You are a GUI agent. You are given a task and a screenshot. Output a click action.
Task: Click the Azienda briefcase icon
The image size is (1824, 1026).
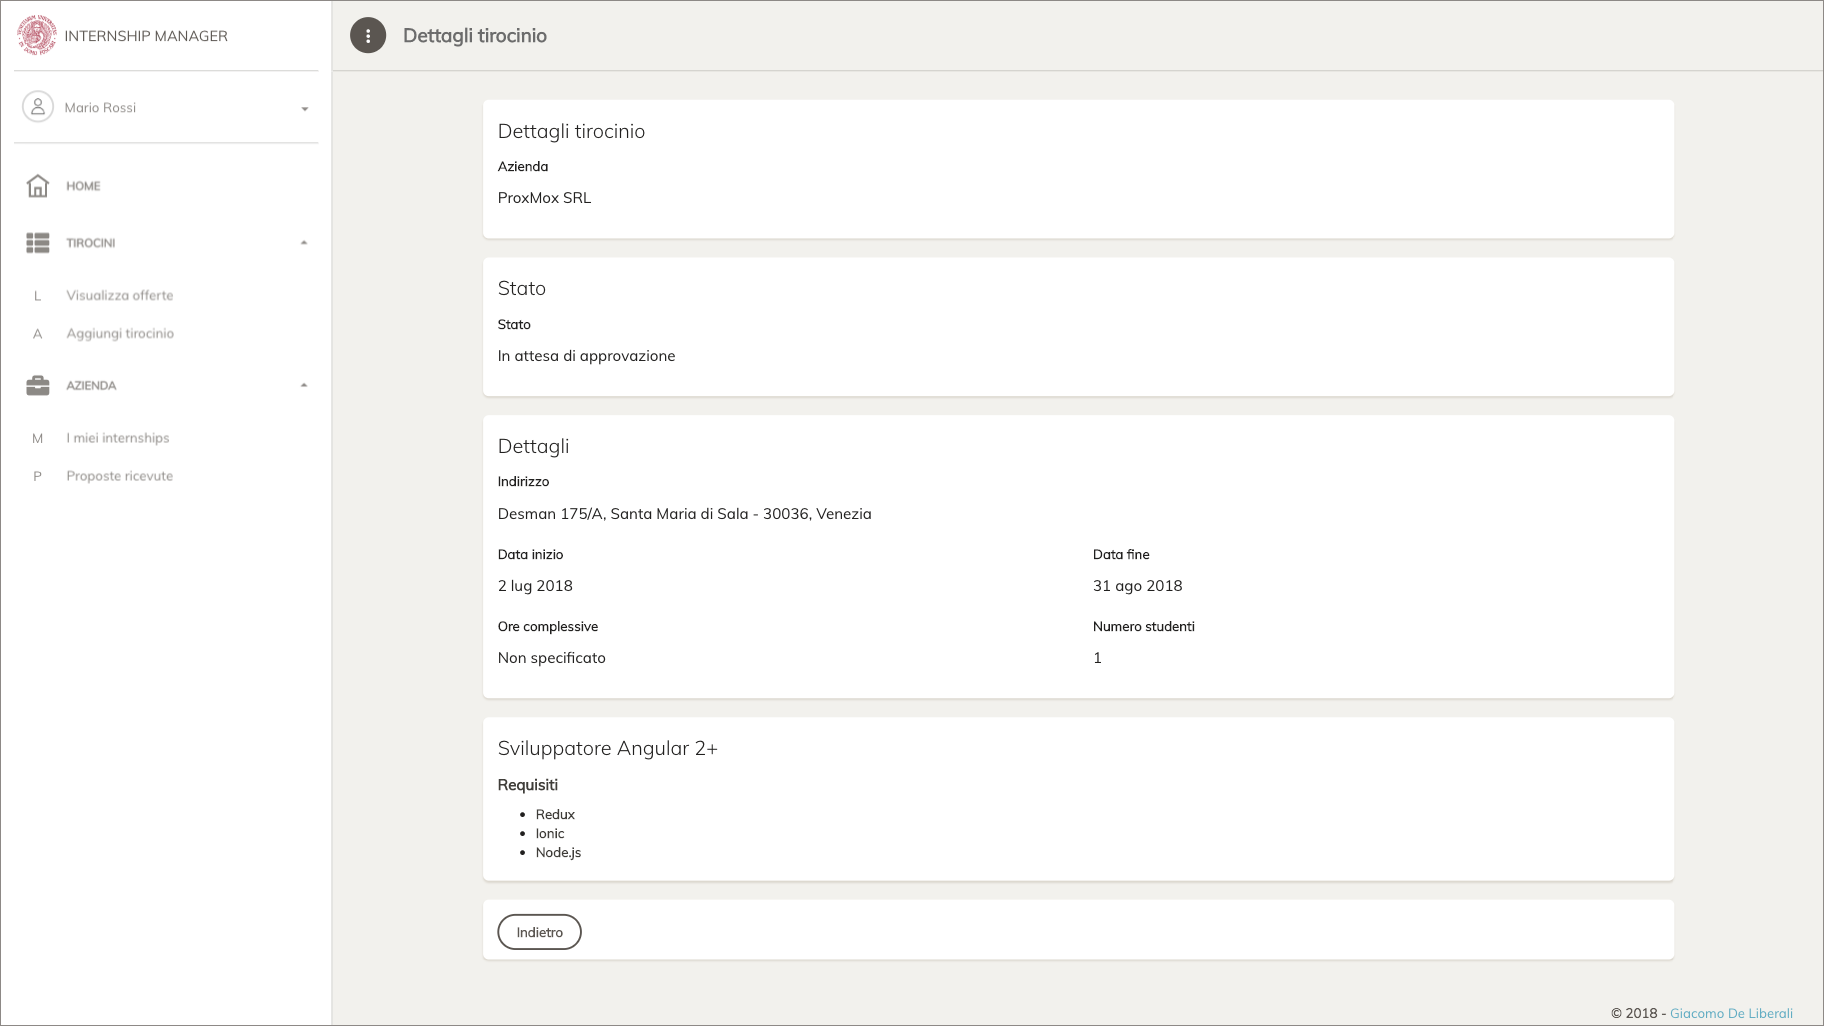coord(38,386)
